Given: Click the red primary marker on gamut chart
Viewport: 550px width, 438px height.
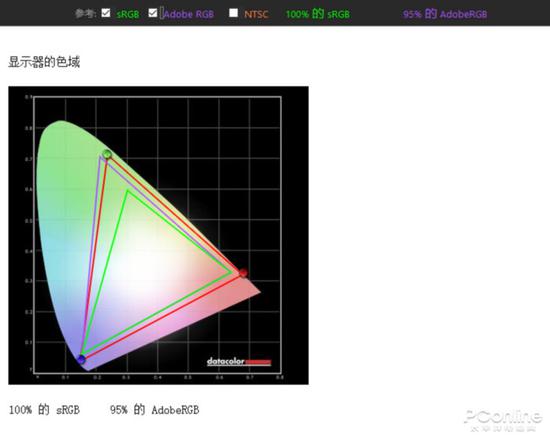Looking at the screenshot, I should 243,272.
